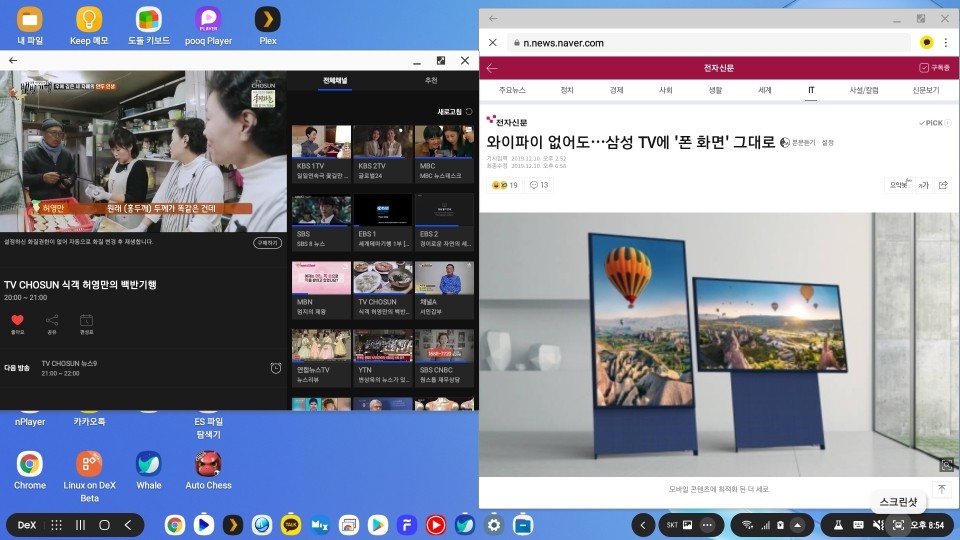
Task: Refresh the channel list (새로고침)
Action: point(455,111)
